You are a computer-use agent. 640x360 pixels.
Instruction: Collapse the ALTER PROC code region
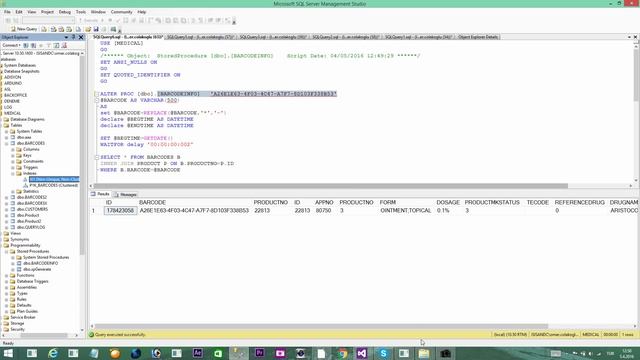(97, 94)
